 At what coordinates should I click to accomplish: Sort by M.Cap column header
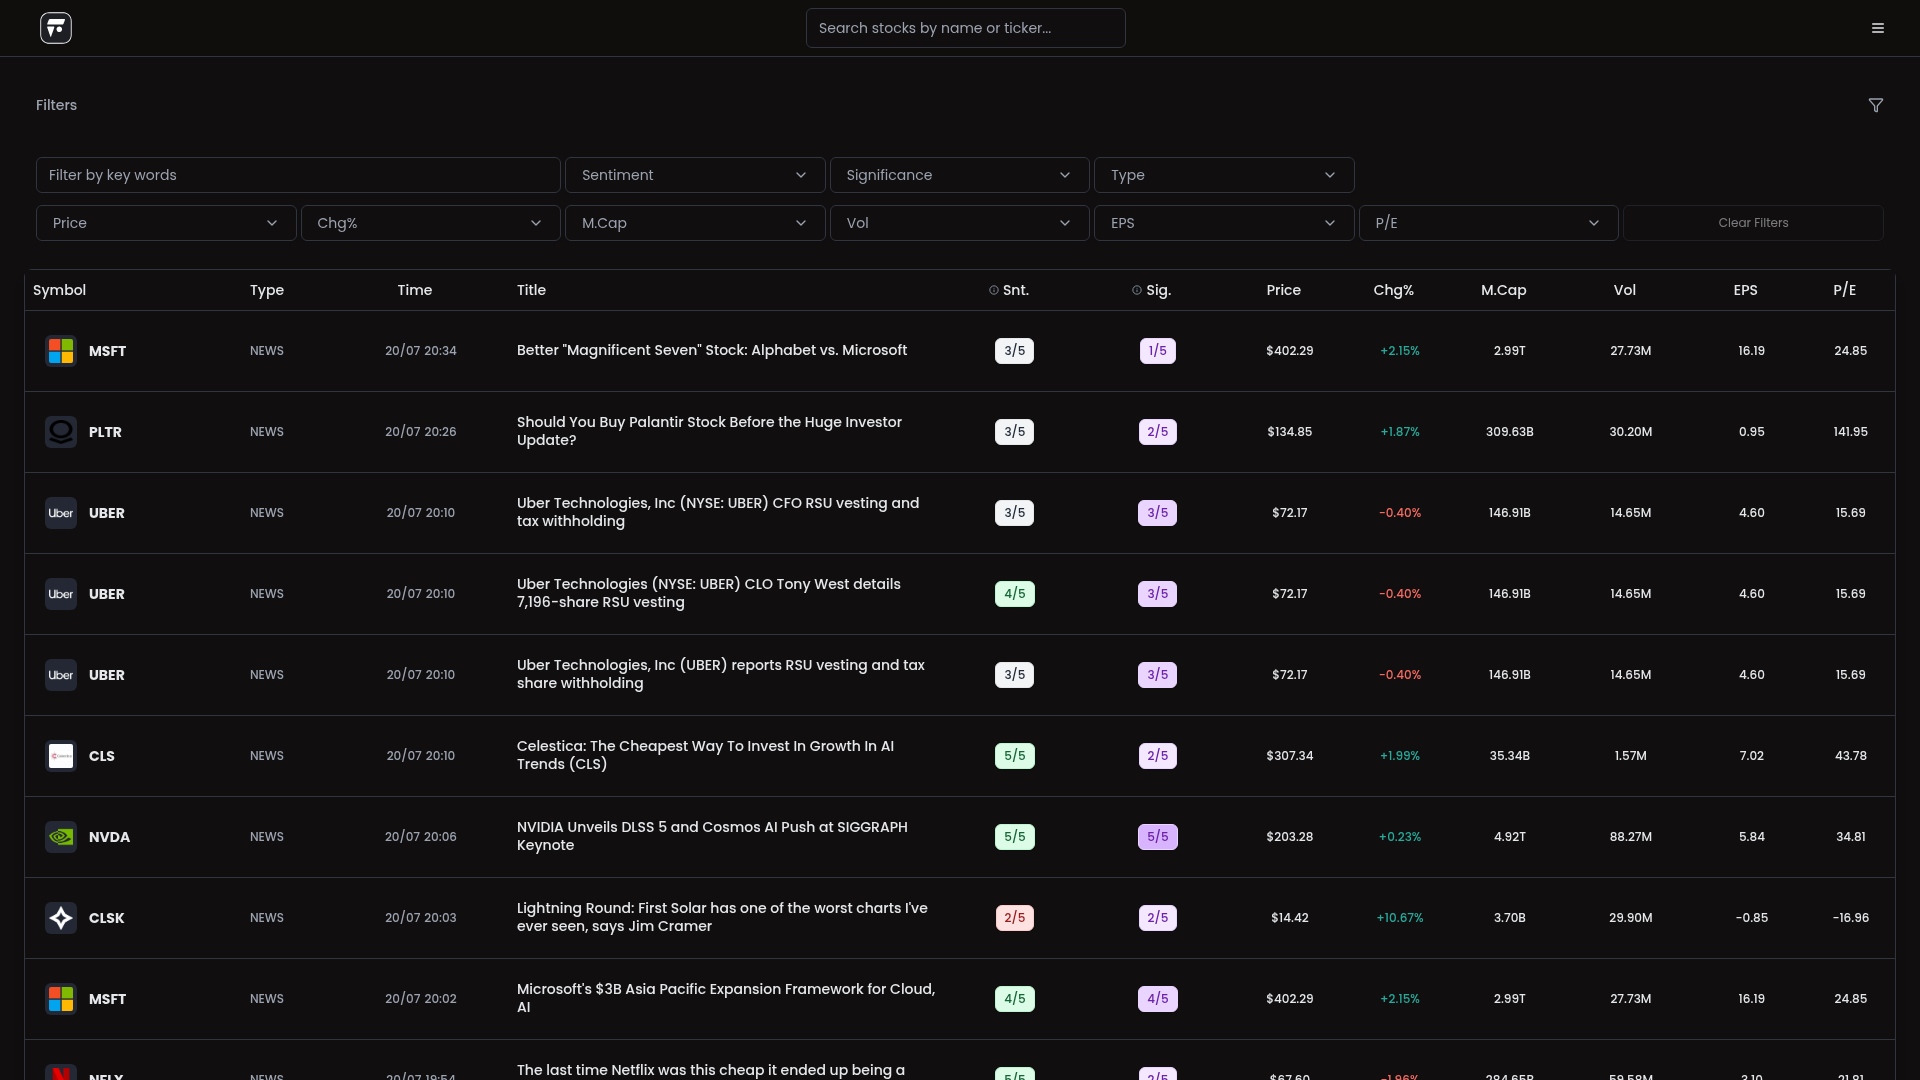tap(1503, 290)
